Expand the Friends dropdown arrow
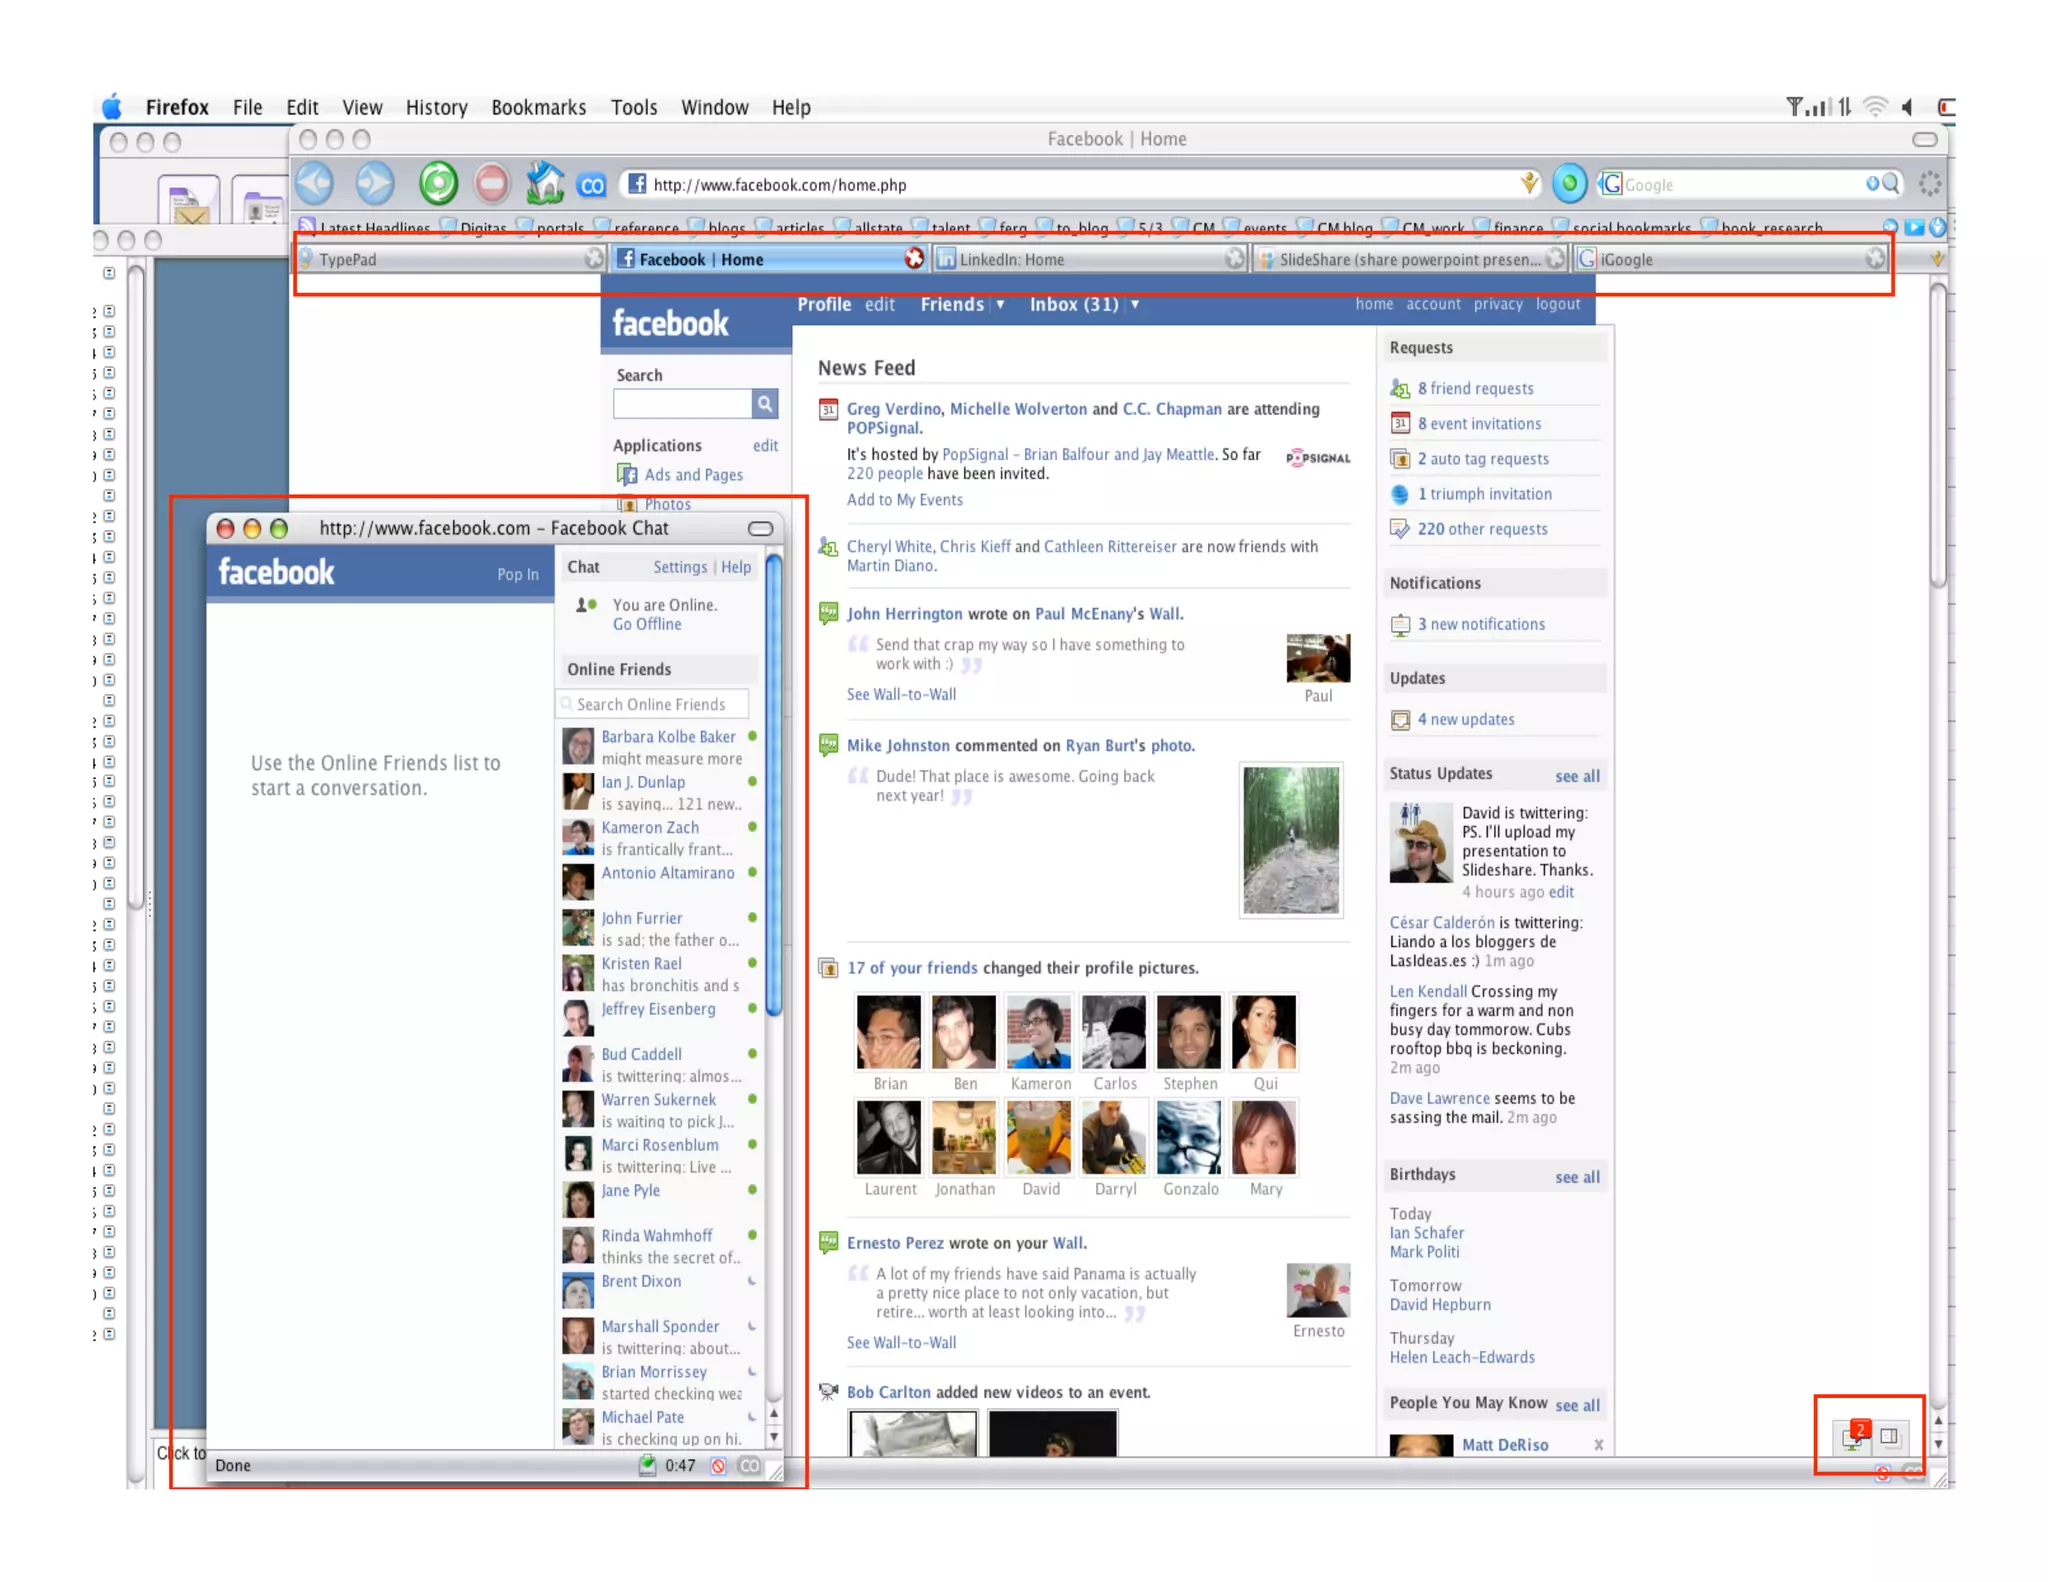 999,304
